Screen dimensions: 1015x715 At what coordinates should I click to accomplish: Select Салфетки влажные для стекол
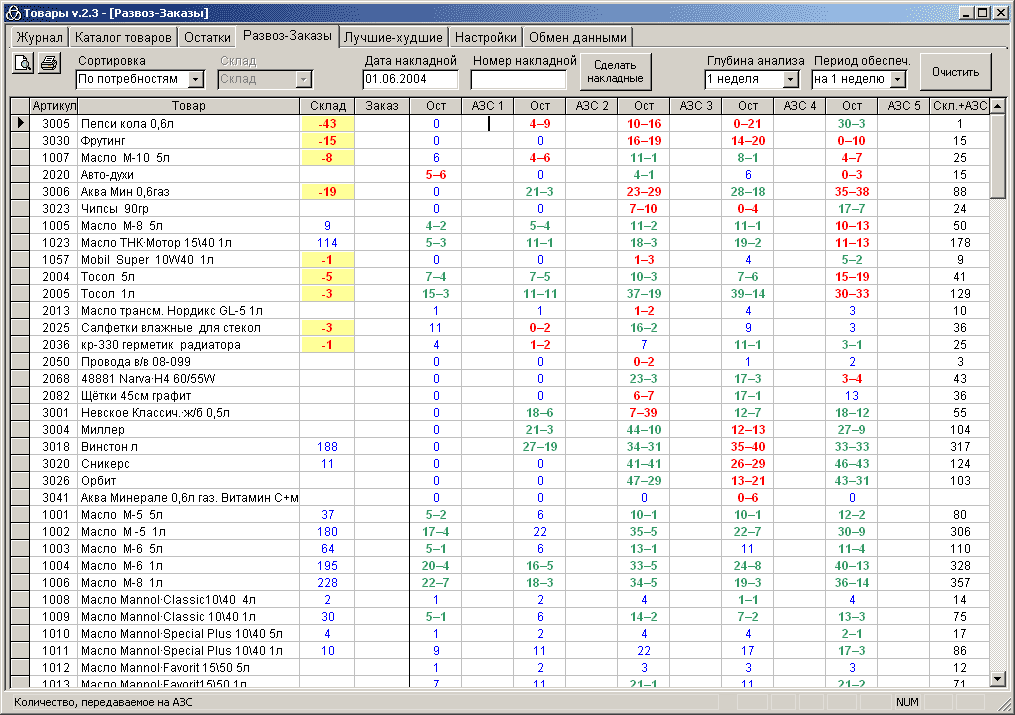click(x=170, y=327)
